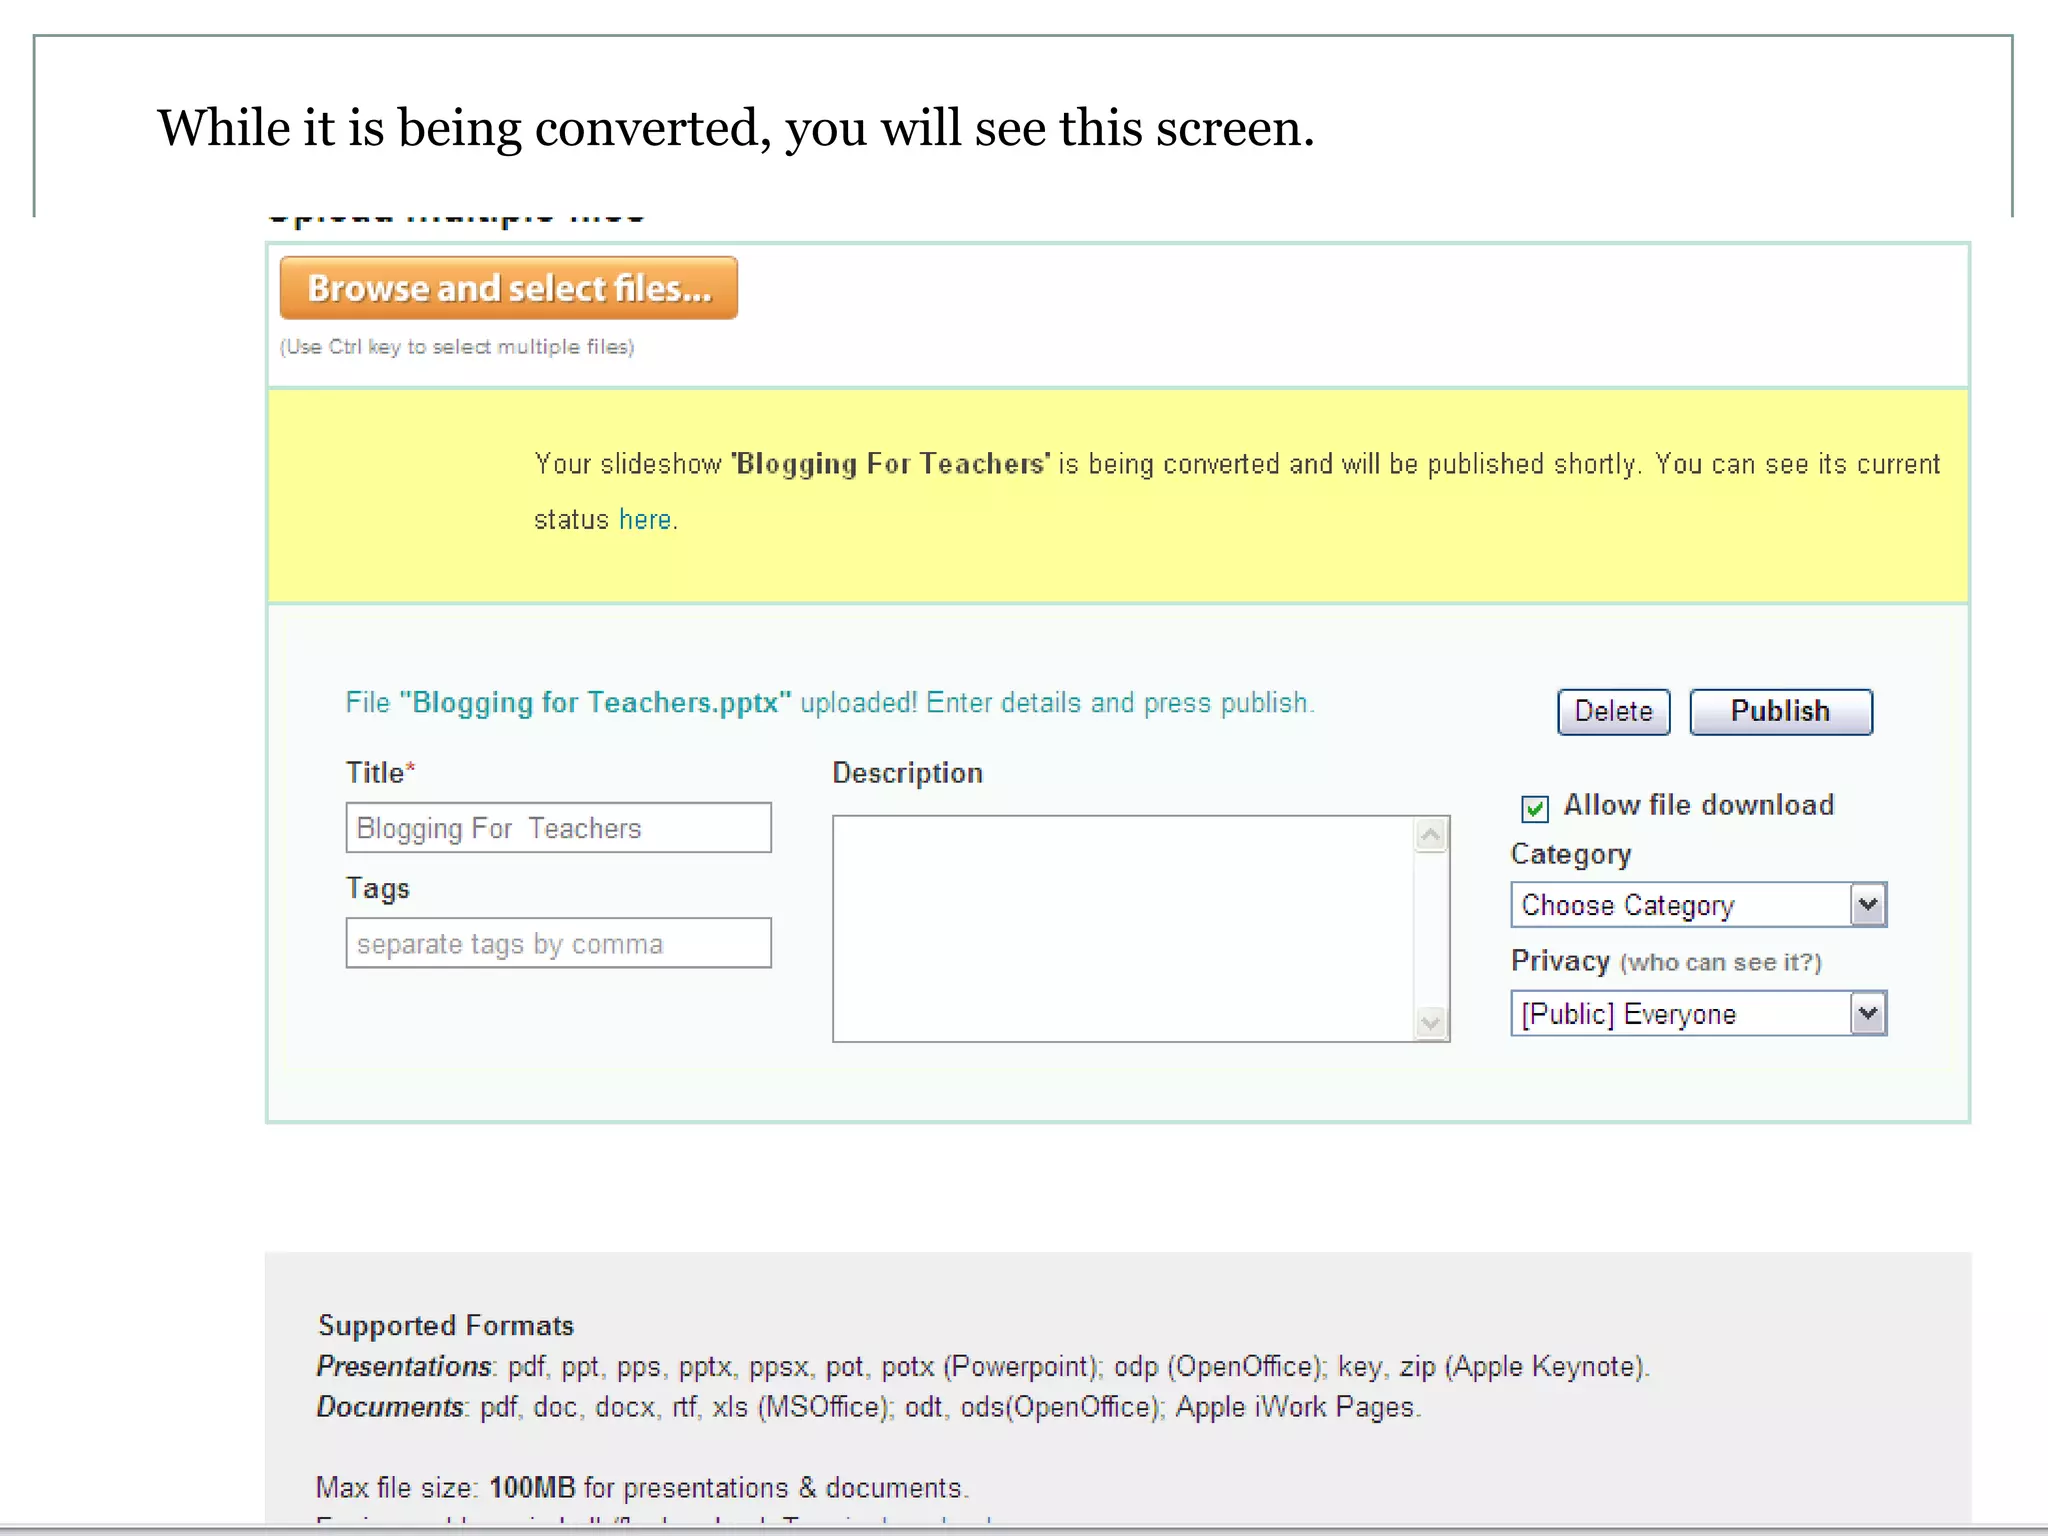
Task: Click the Browse and select files button
Action: [508, 288]
